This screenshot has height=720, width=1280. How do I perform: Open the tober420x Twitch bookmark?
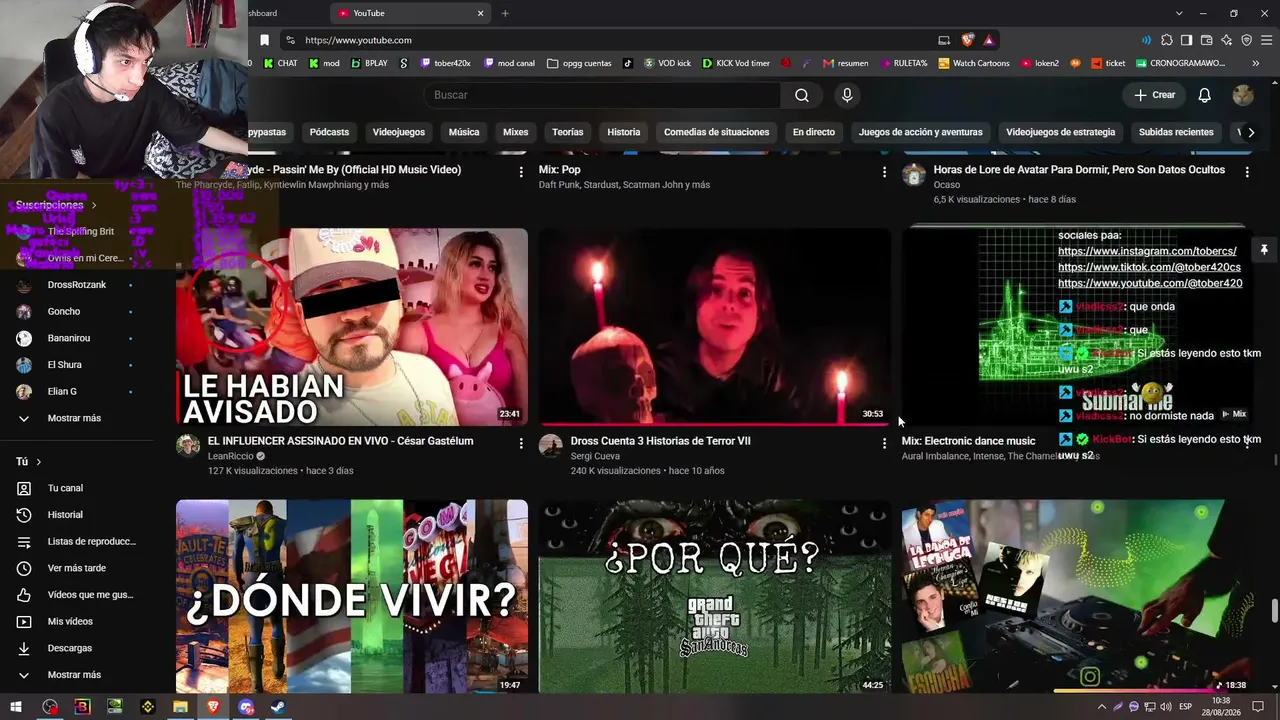tap(445, 63)
